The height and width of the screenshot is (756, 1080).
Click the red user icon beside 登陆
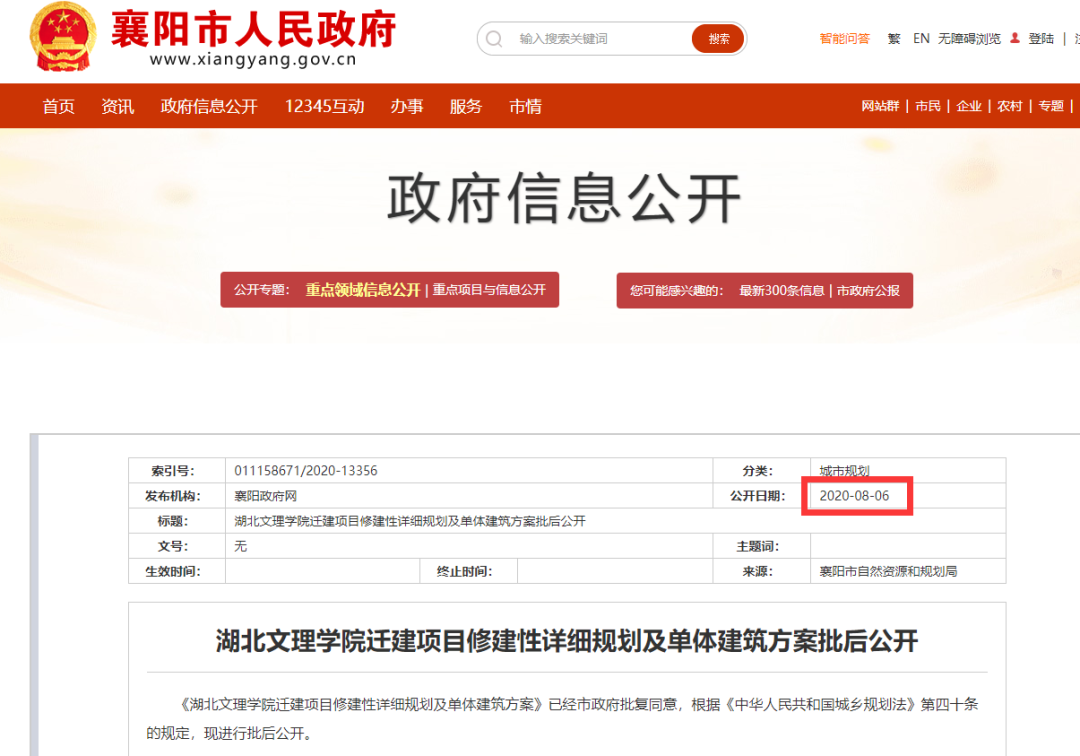click(x=1015, y=38)
